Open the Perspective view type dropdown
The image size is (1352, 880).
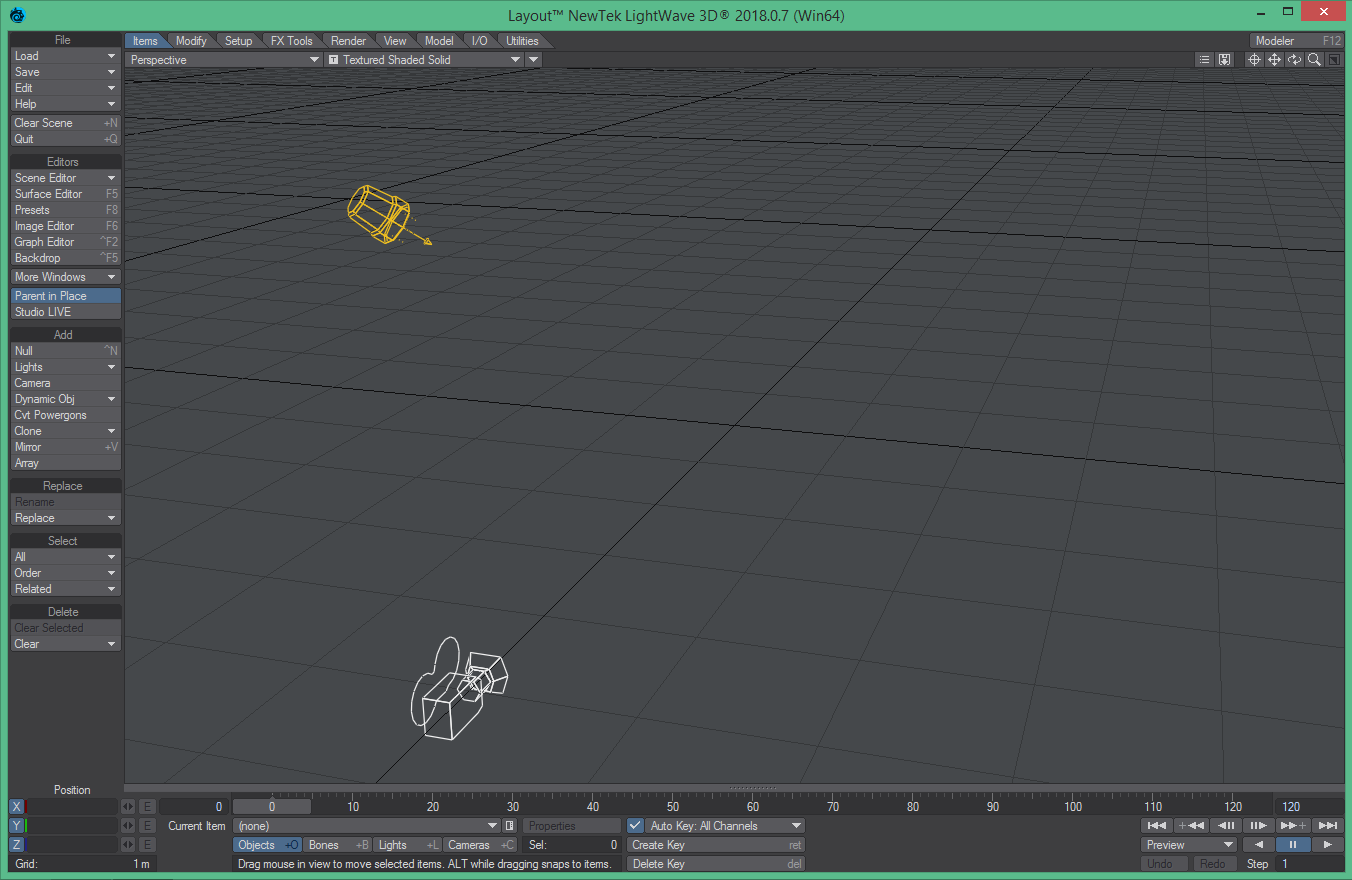coord(224,60)
